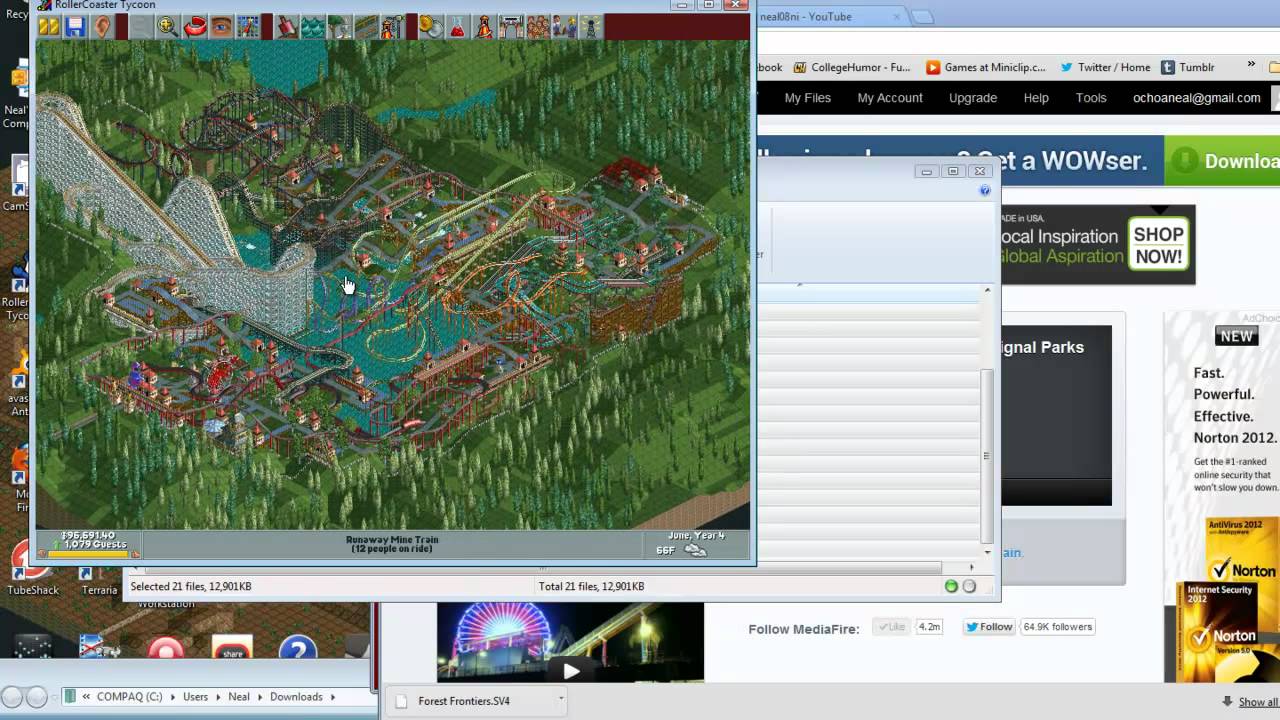This screenshot has width=1280, height=720.
Task: Expand the double-chevron at breadcrumb start
Action: [87, 696]
